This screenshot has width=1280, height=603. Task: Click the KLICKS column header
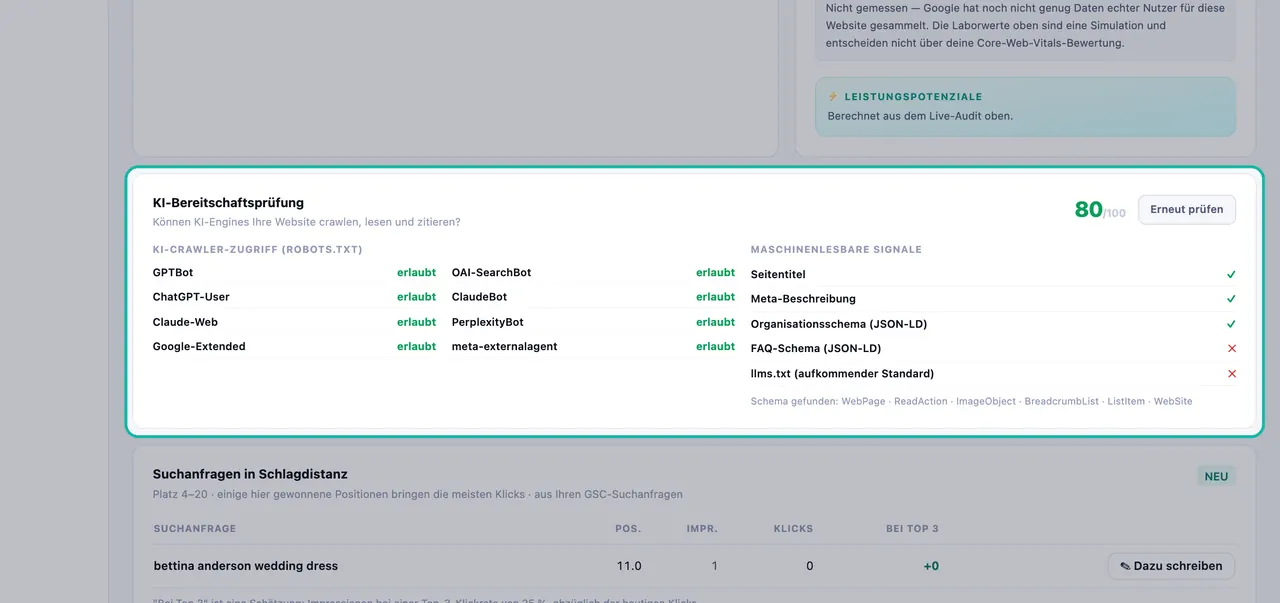[x=793, y=528]
